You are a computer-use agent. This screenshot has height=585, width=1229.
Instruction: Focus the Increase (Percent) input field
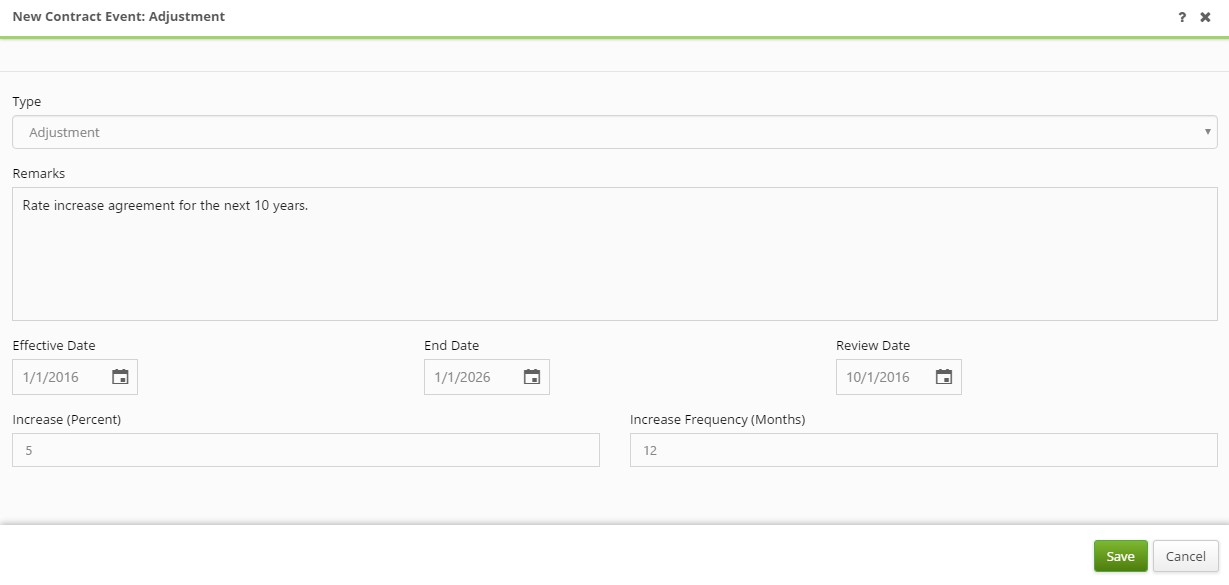click(x=305, y=450)
